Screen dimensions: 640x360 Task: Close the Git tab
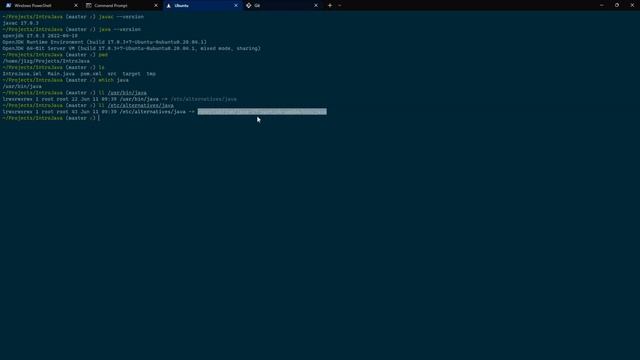click(x=316, y=6)
